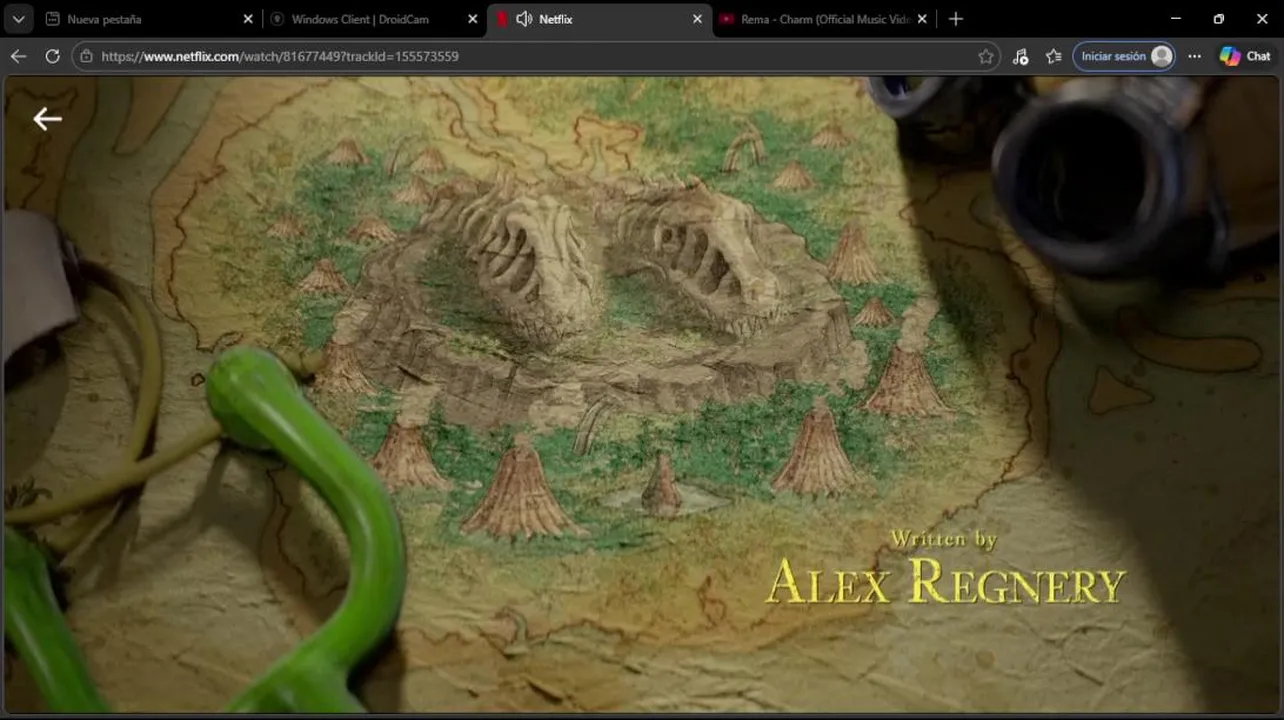
Task: Switch to Windows Client DroidCam tab
Action: coord(374,19)
